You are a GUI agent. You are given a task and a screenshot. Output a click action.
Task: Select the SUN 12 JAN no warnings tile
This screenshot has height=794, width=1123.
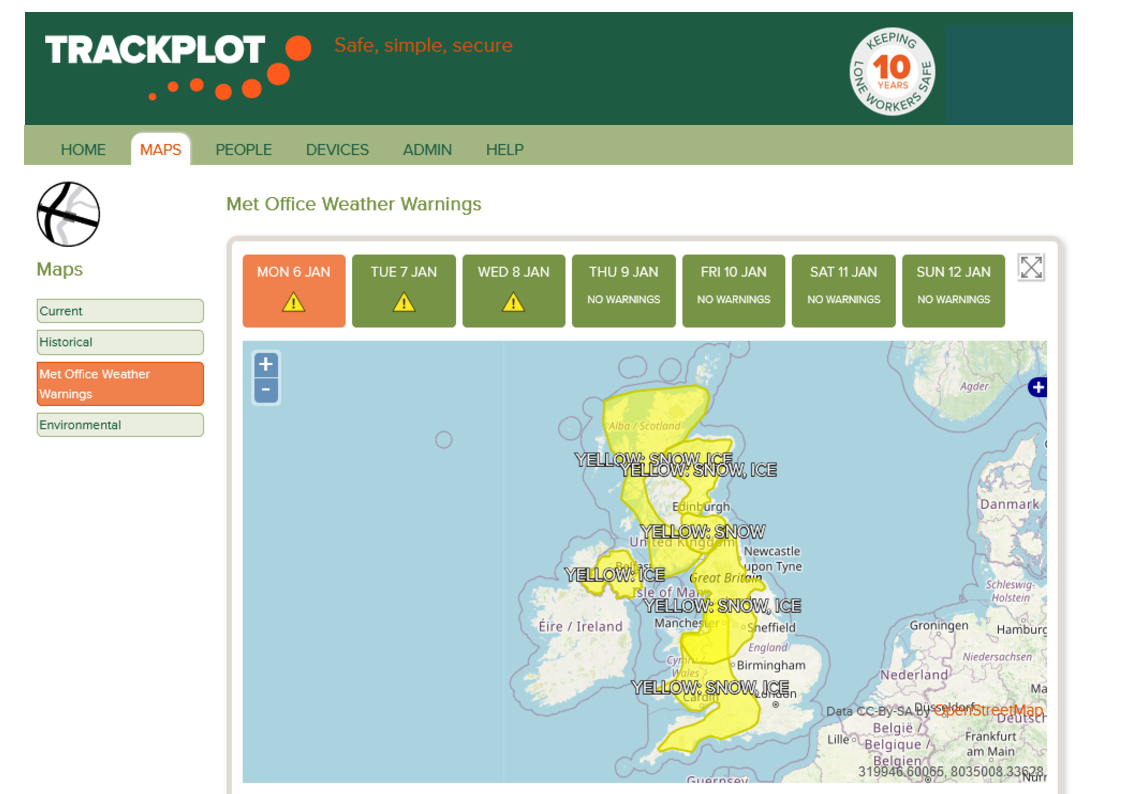point(953,291)
